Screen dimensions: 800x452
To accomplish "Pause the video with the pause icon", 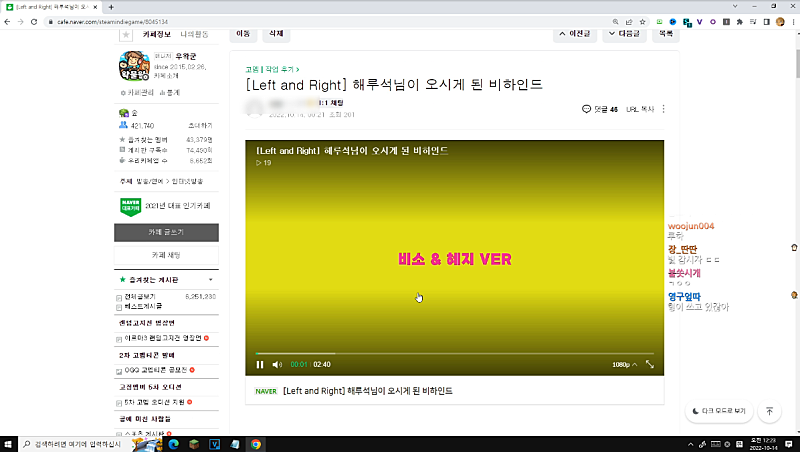I will (260, 364).
